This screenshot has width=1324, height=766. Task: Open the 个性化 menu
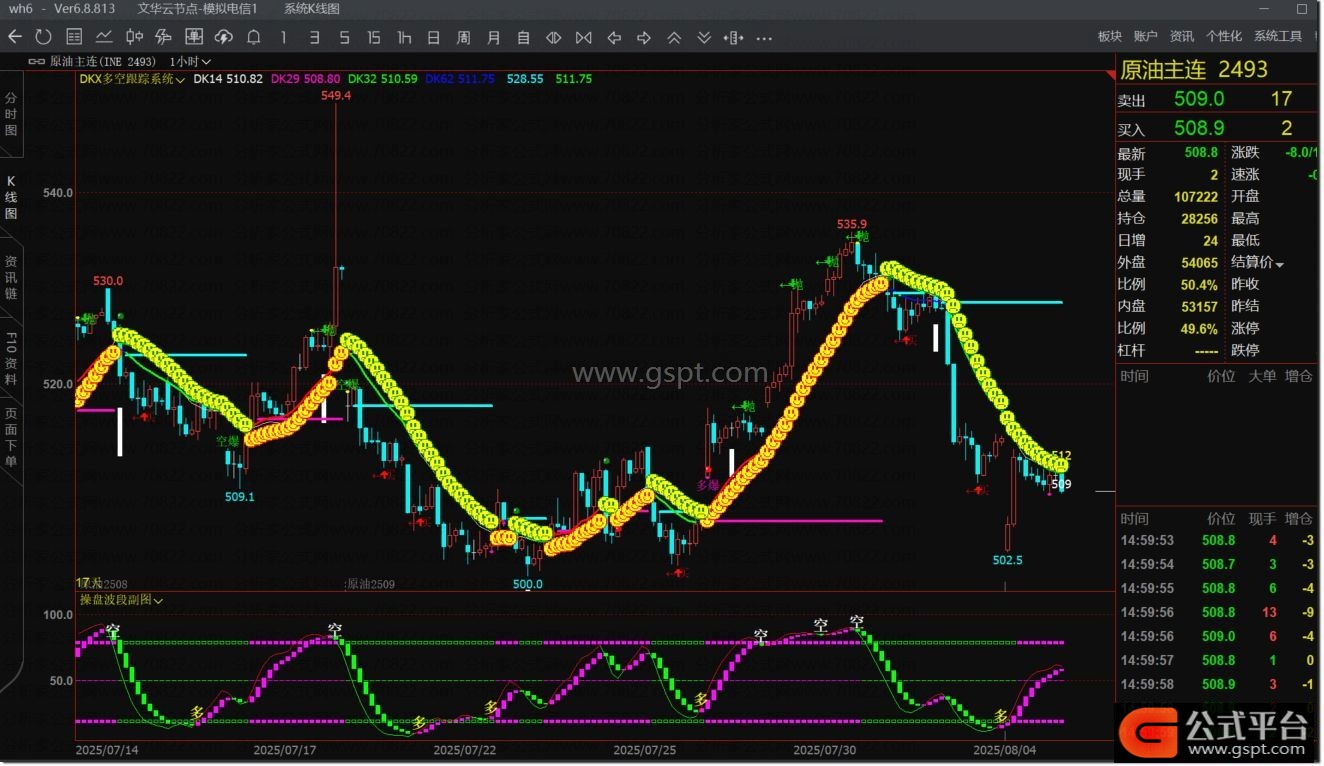(x=1224, y=36)
